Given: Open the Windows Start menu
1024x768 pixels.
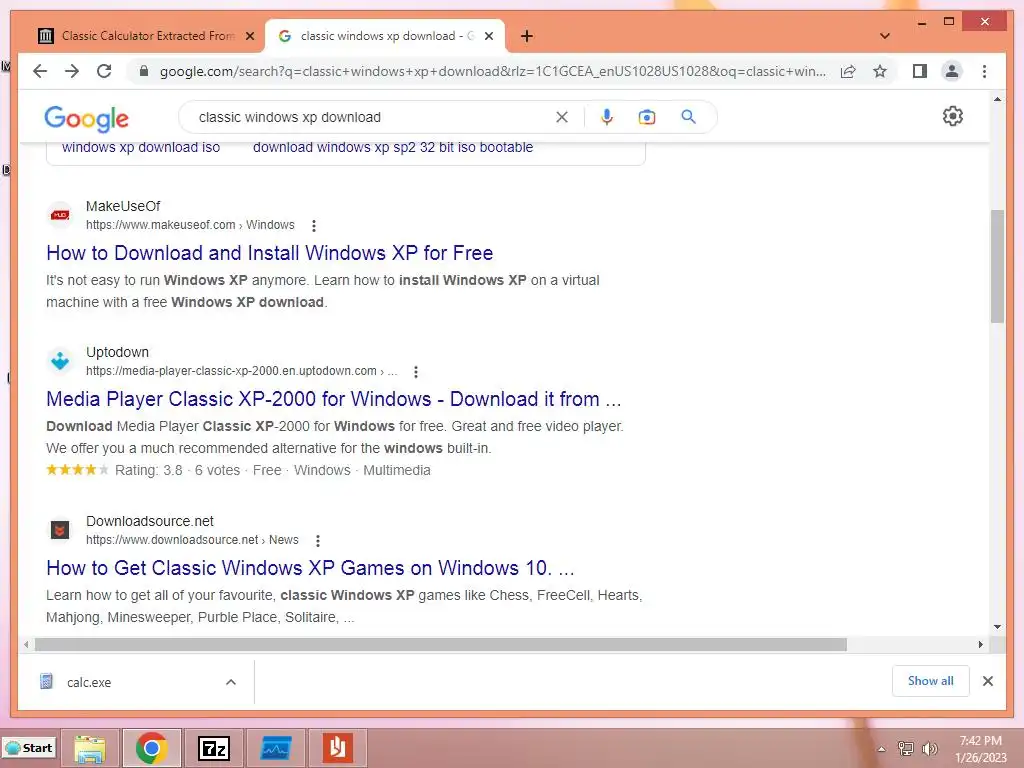Looking at the screenshot, I should [29, 748].
